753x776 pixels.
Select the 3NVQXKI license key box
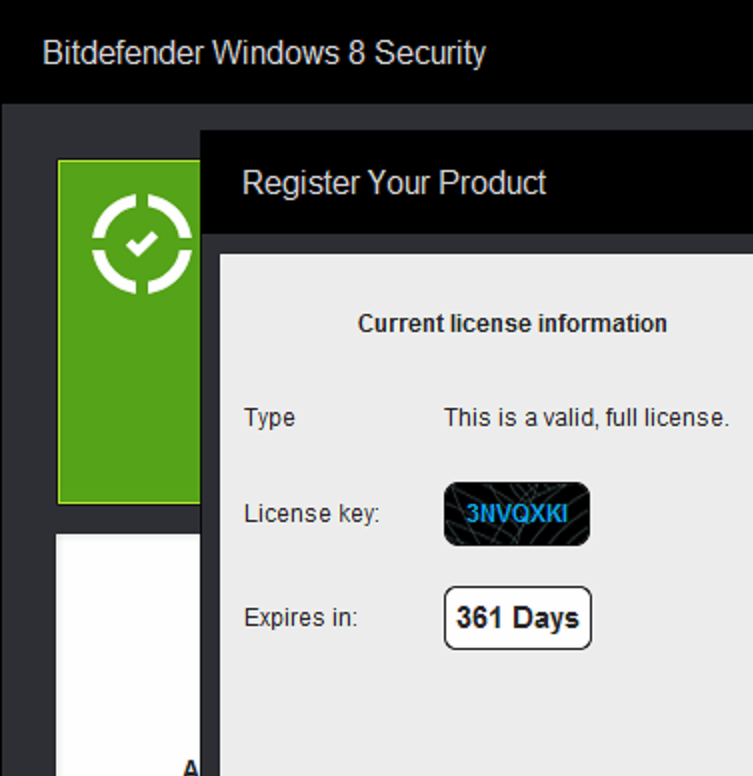click(x=517, y=514)
